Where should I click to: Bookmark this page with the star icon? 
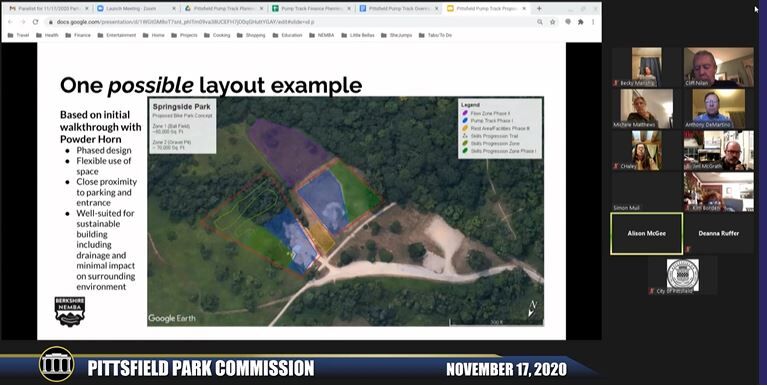click(553, 22)
